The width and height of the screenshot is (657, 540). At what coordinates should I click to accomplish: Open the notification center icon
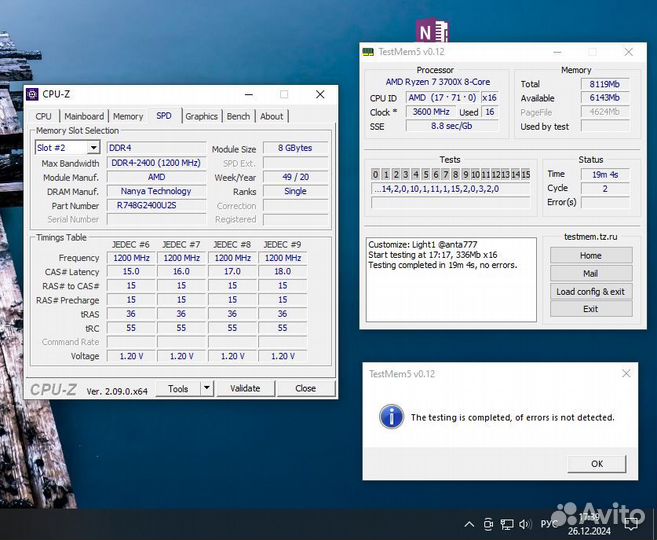[631, 523]
